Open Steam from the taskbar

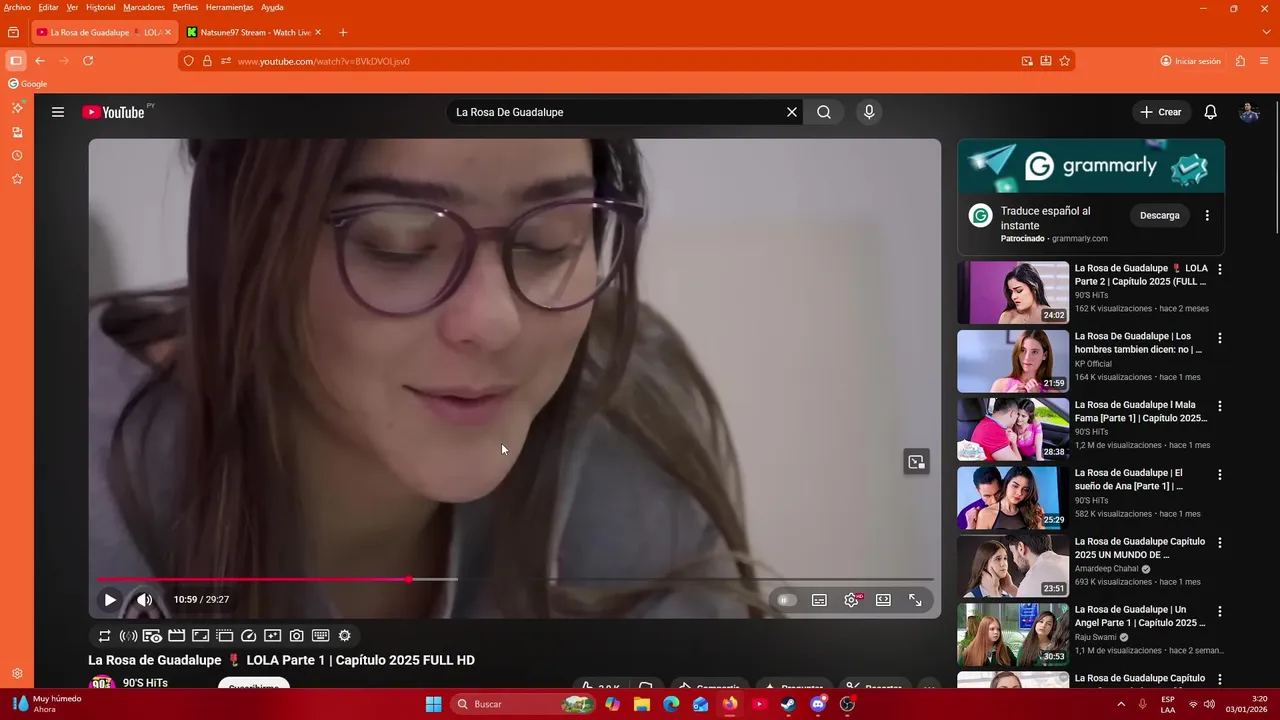(788, 704)
